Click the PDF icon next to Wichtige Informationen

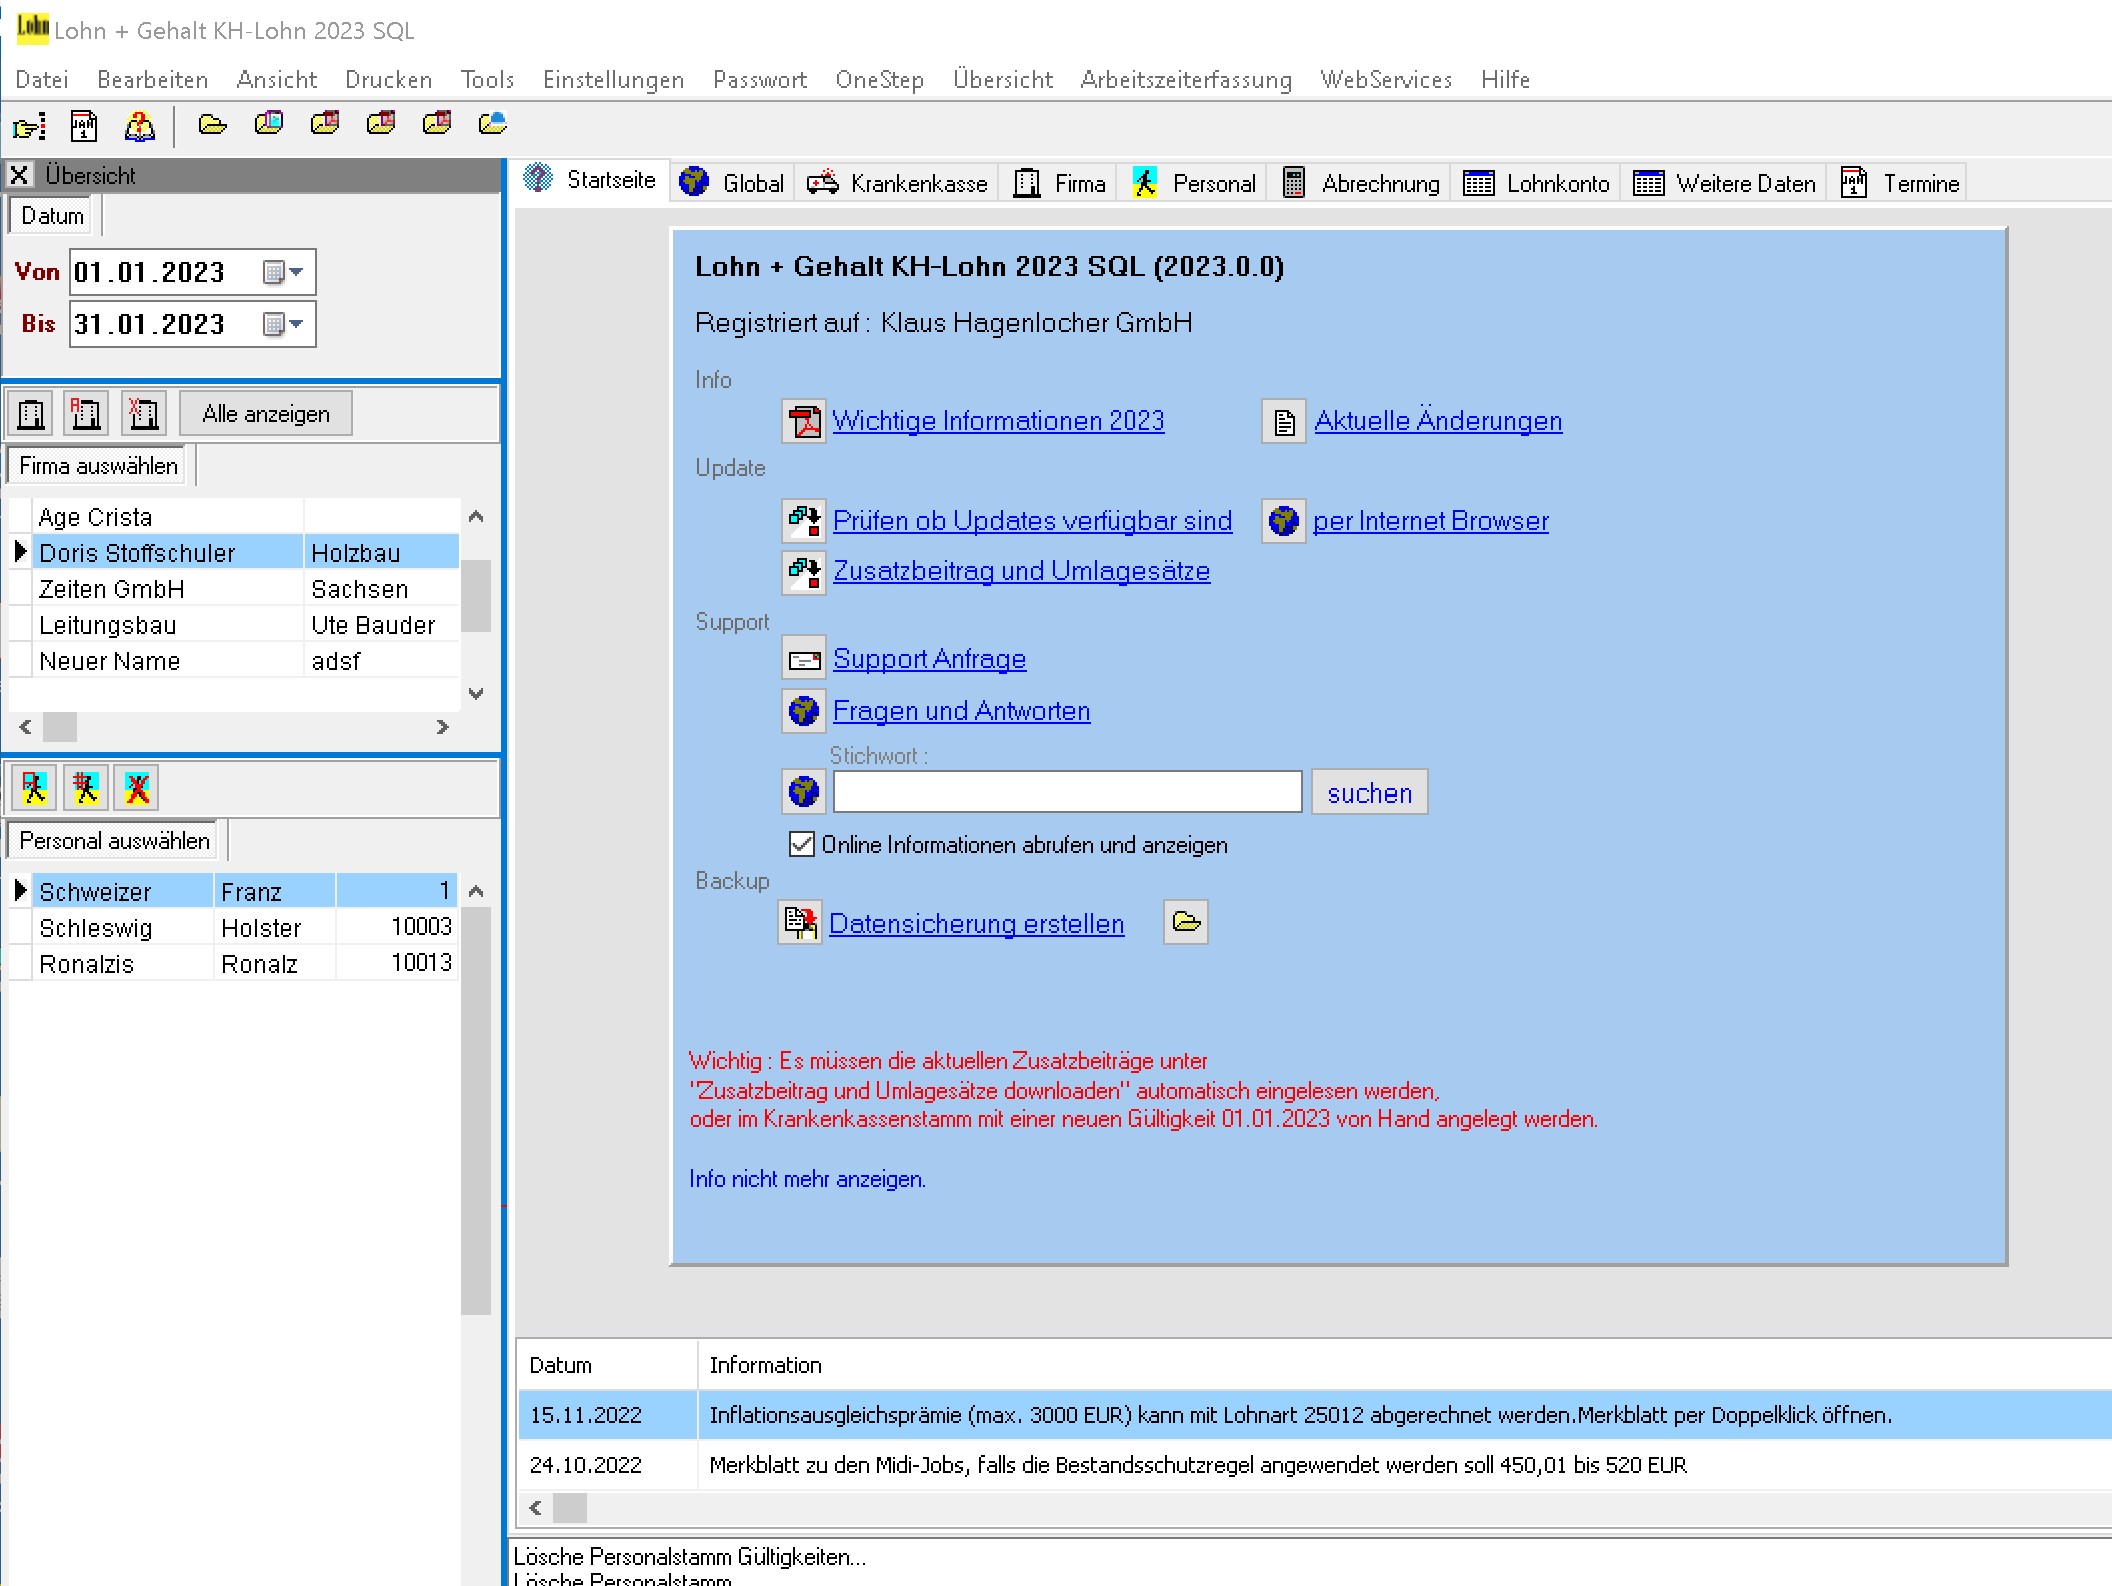pyautogui.click(x=803, y=421)
